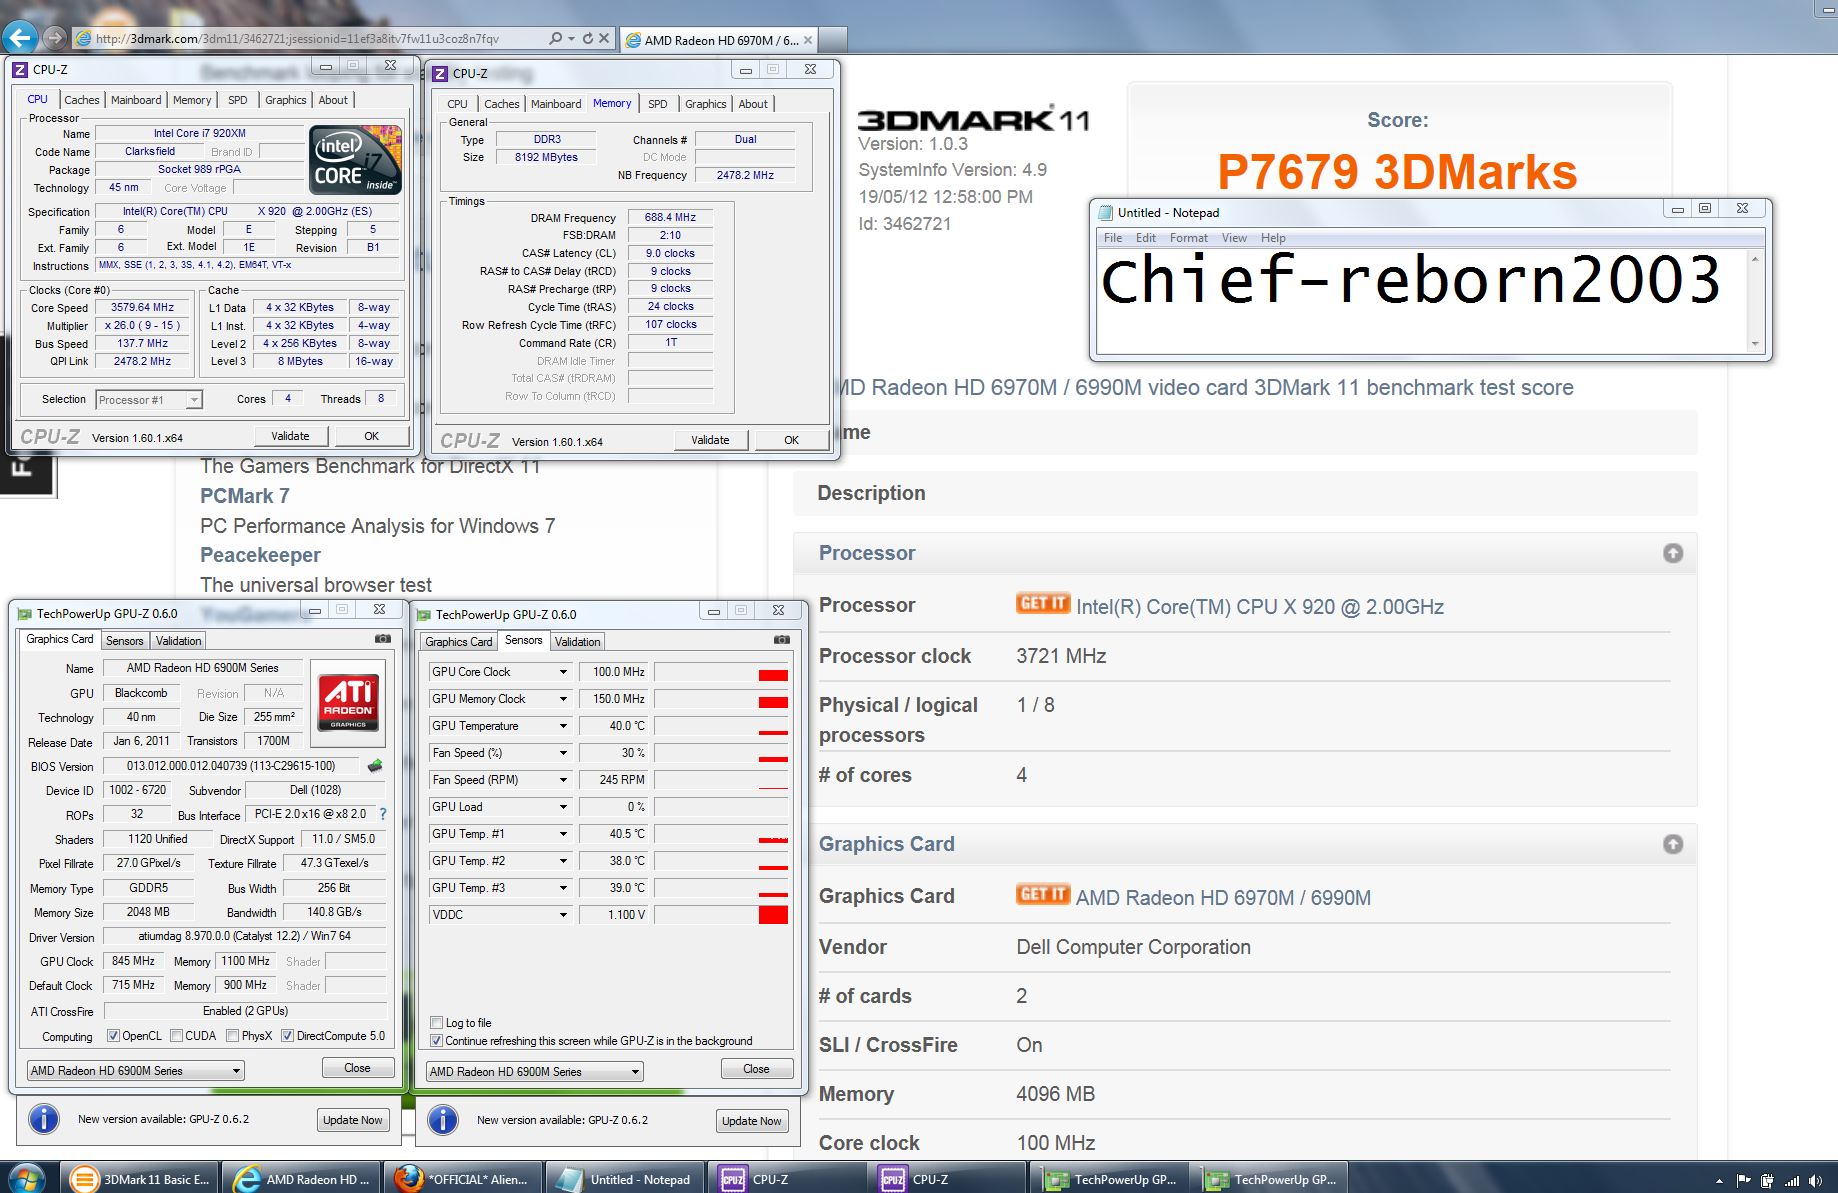Click the Notepad scrollbar up arrow

tap(1754, 258)
